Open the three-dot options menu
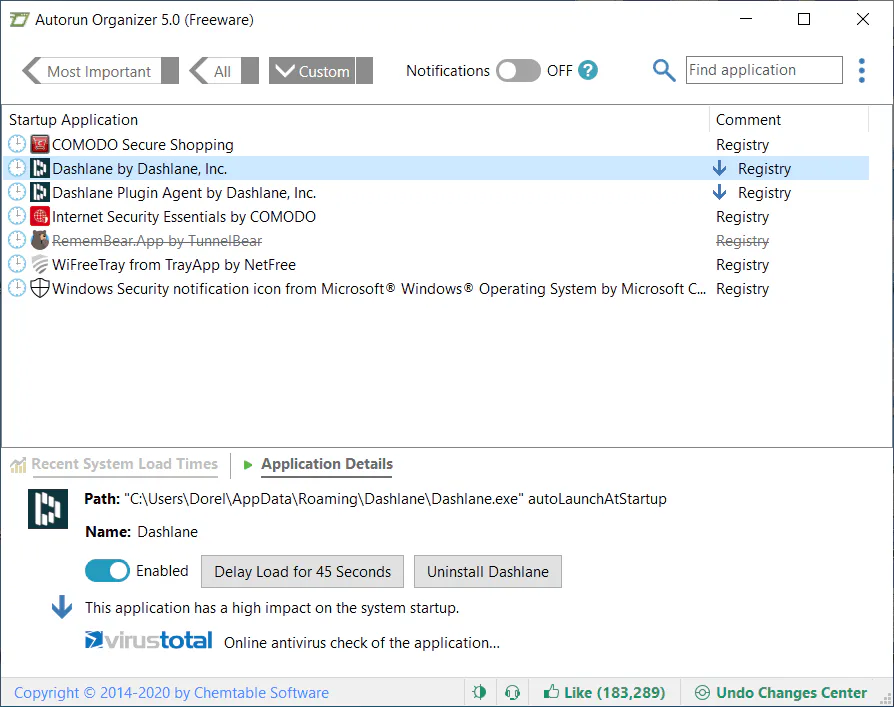The image size is (894, 707). (x=862, y=71)
